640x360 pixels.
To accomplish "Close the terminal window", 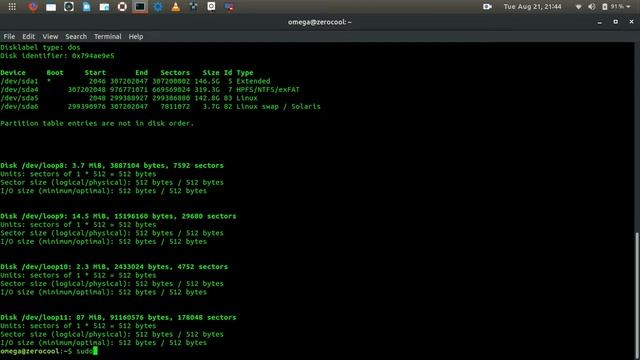I will pyautogui.click(x=631, y=22).
